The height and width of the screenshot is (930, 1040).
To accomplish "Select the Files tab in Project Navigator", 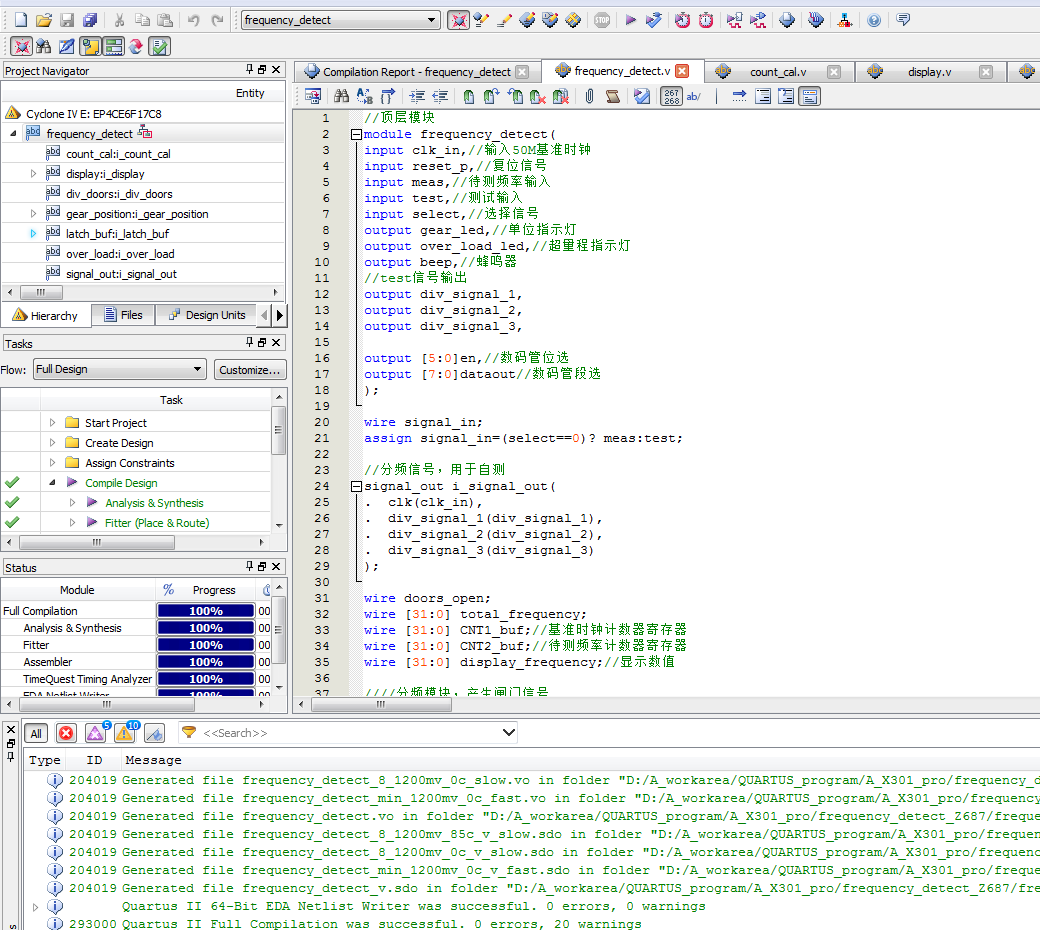I will [123, 315].
